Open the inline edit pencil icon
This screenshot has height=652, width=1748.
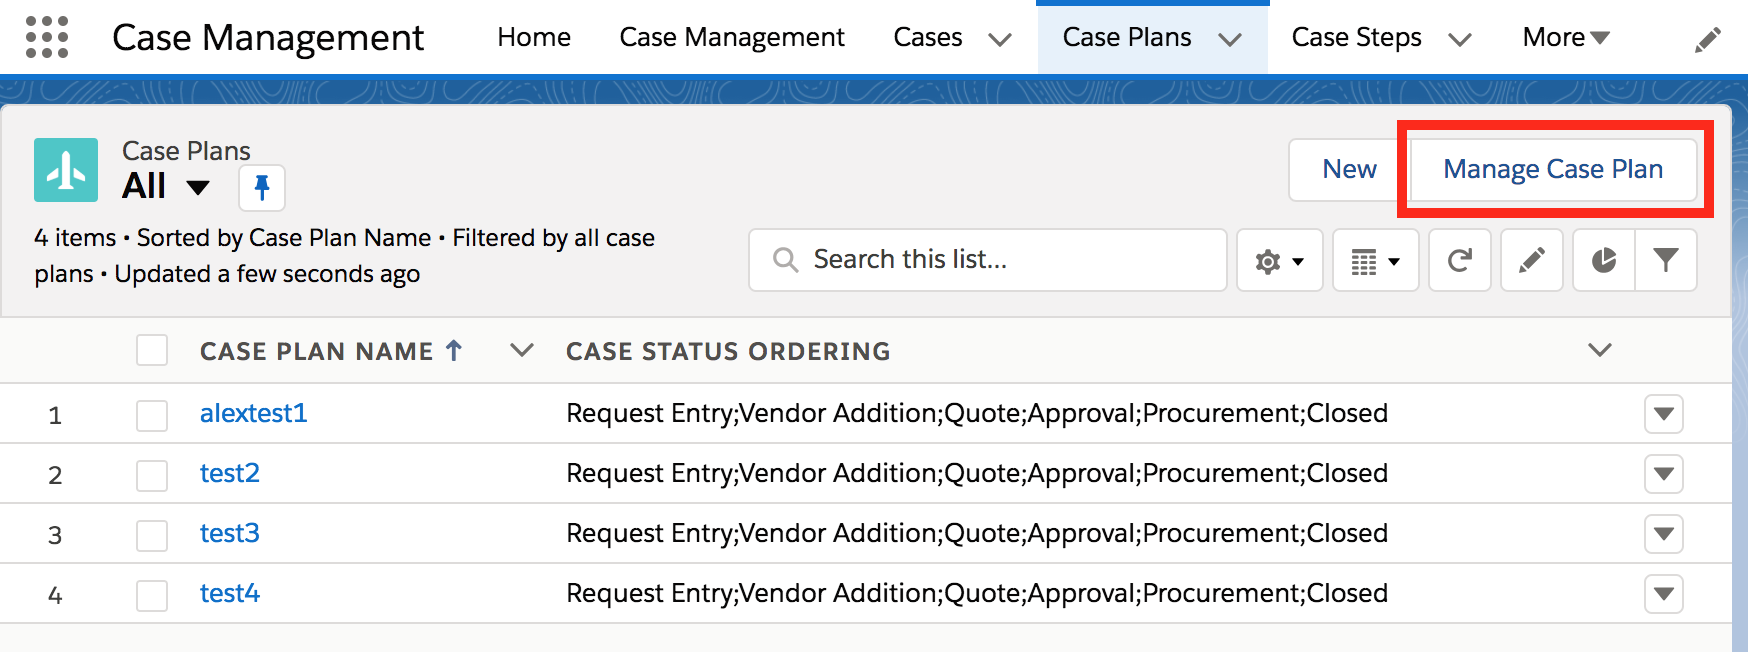point(1531,260)
